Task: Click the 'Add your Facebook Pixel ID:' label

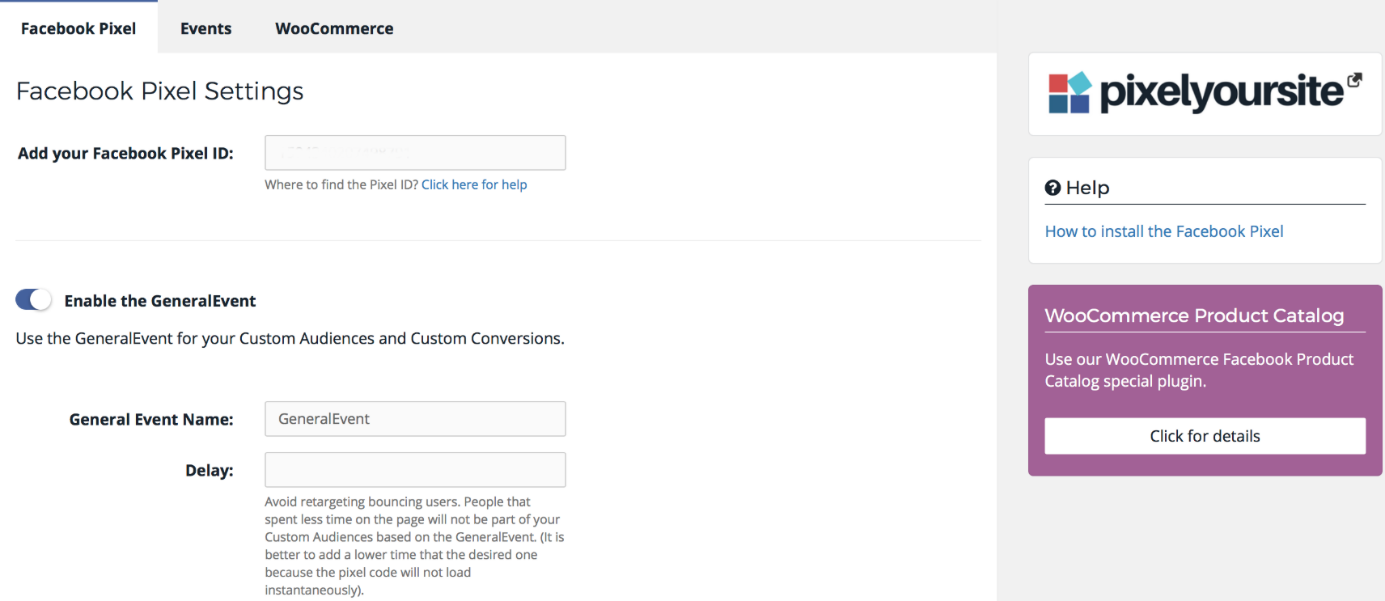Action: (126, 154)
